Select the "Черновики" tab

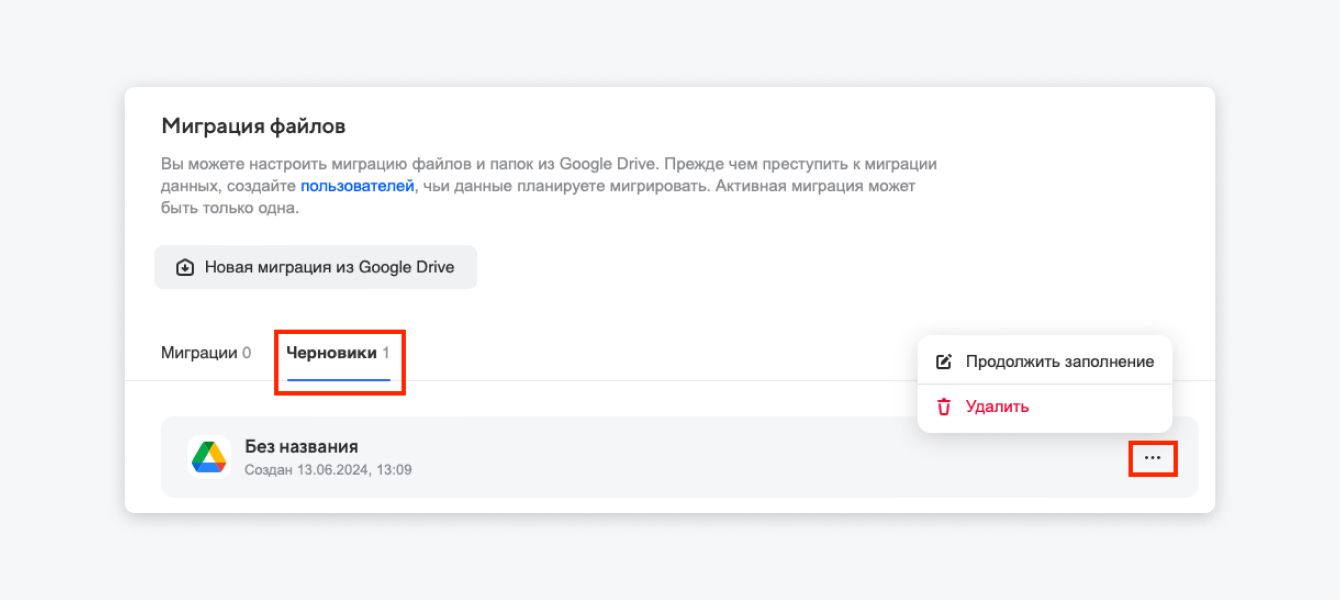[x=333, y=352]
